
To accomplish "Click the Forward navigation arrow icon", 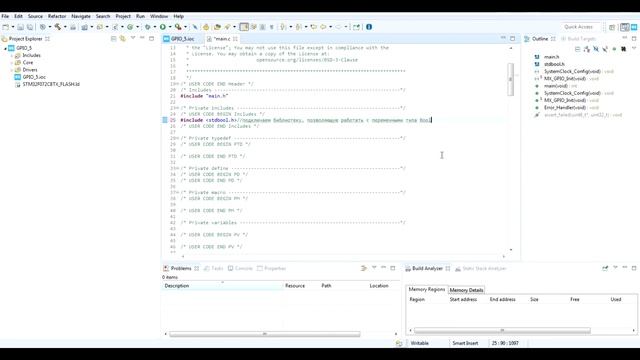I will (x=338, y=27).
